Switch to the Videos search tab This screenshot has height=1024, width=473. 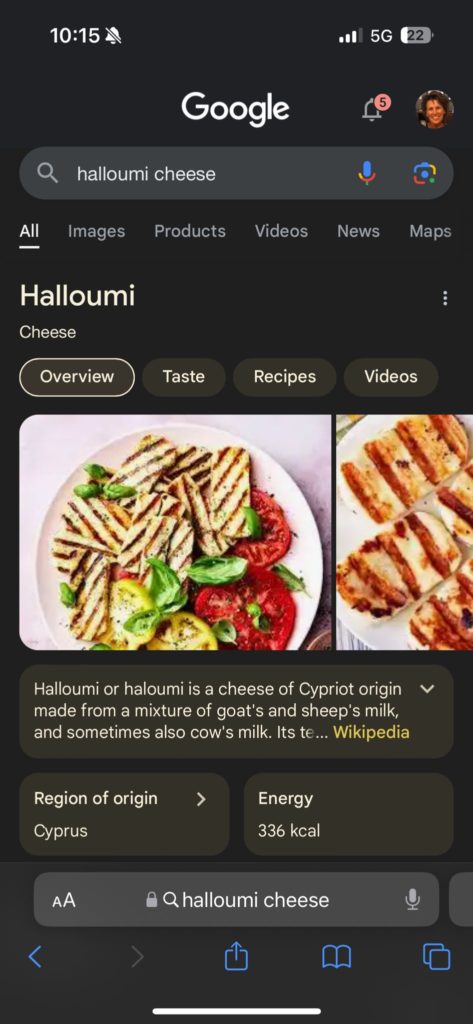coord(281,231)
